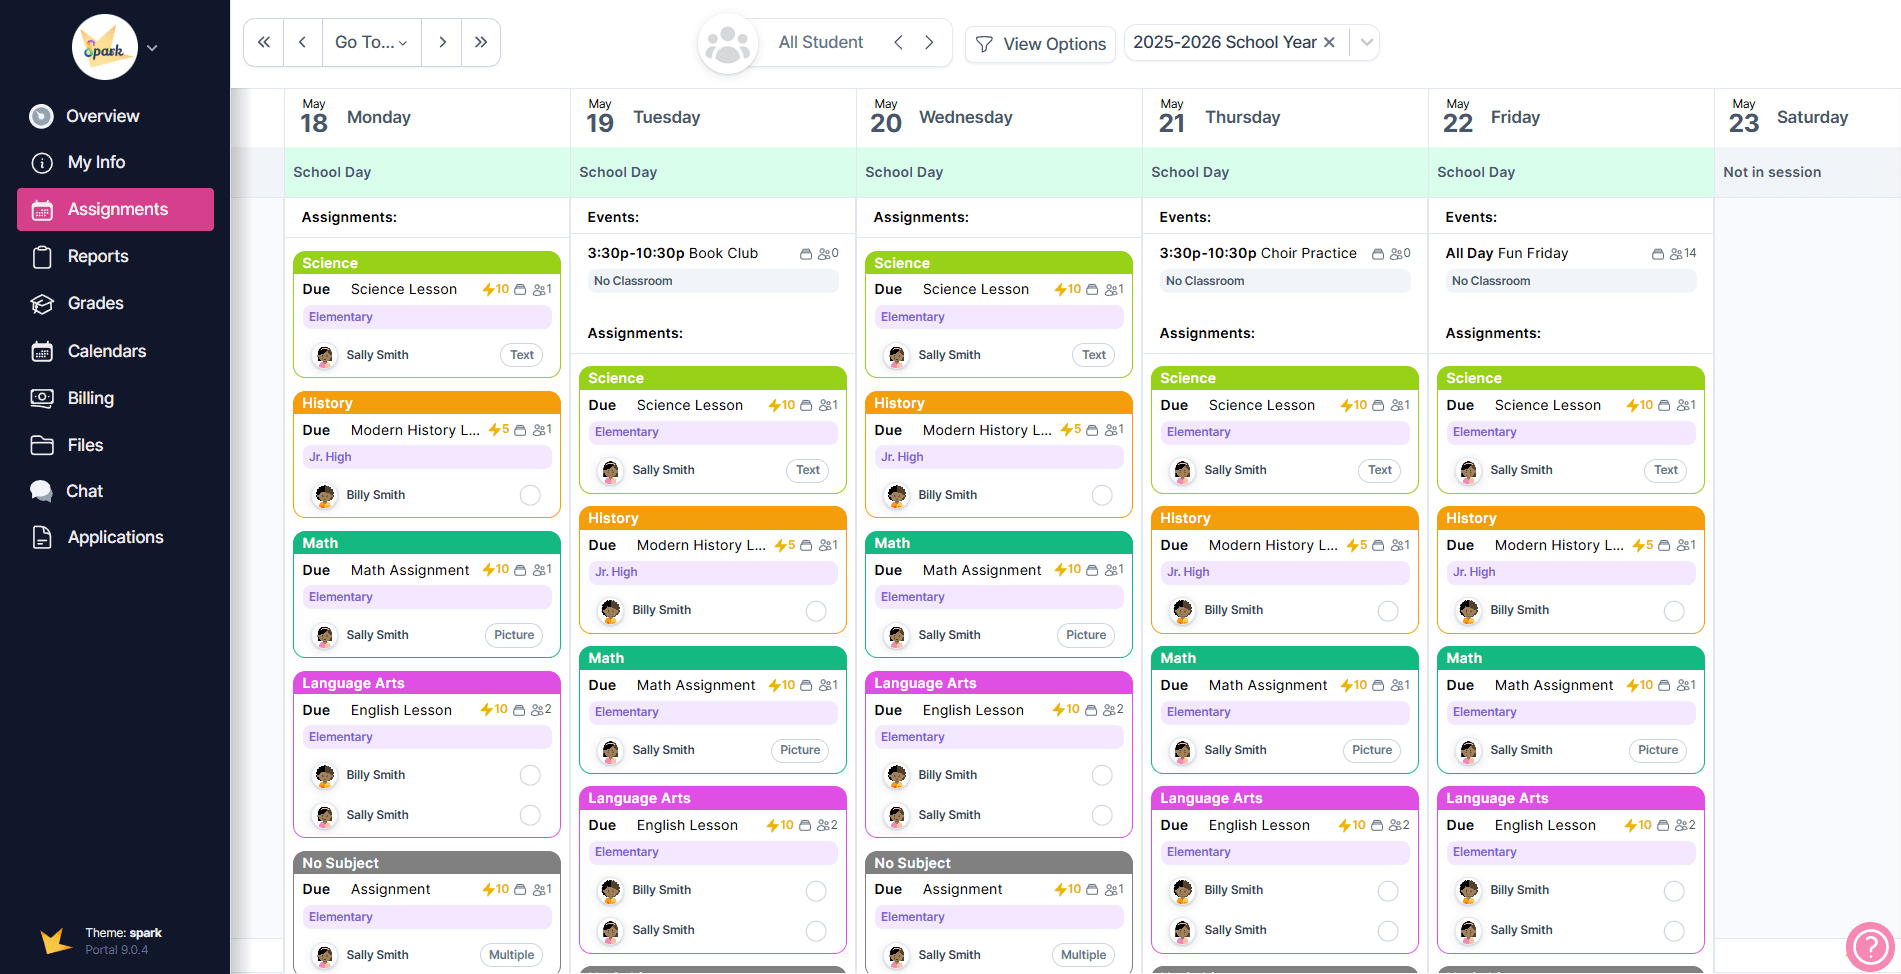Open View Options filter
The image size is (1901, 974).
point(1040,44)
